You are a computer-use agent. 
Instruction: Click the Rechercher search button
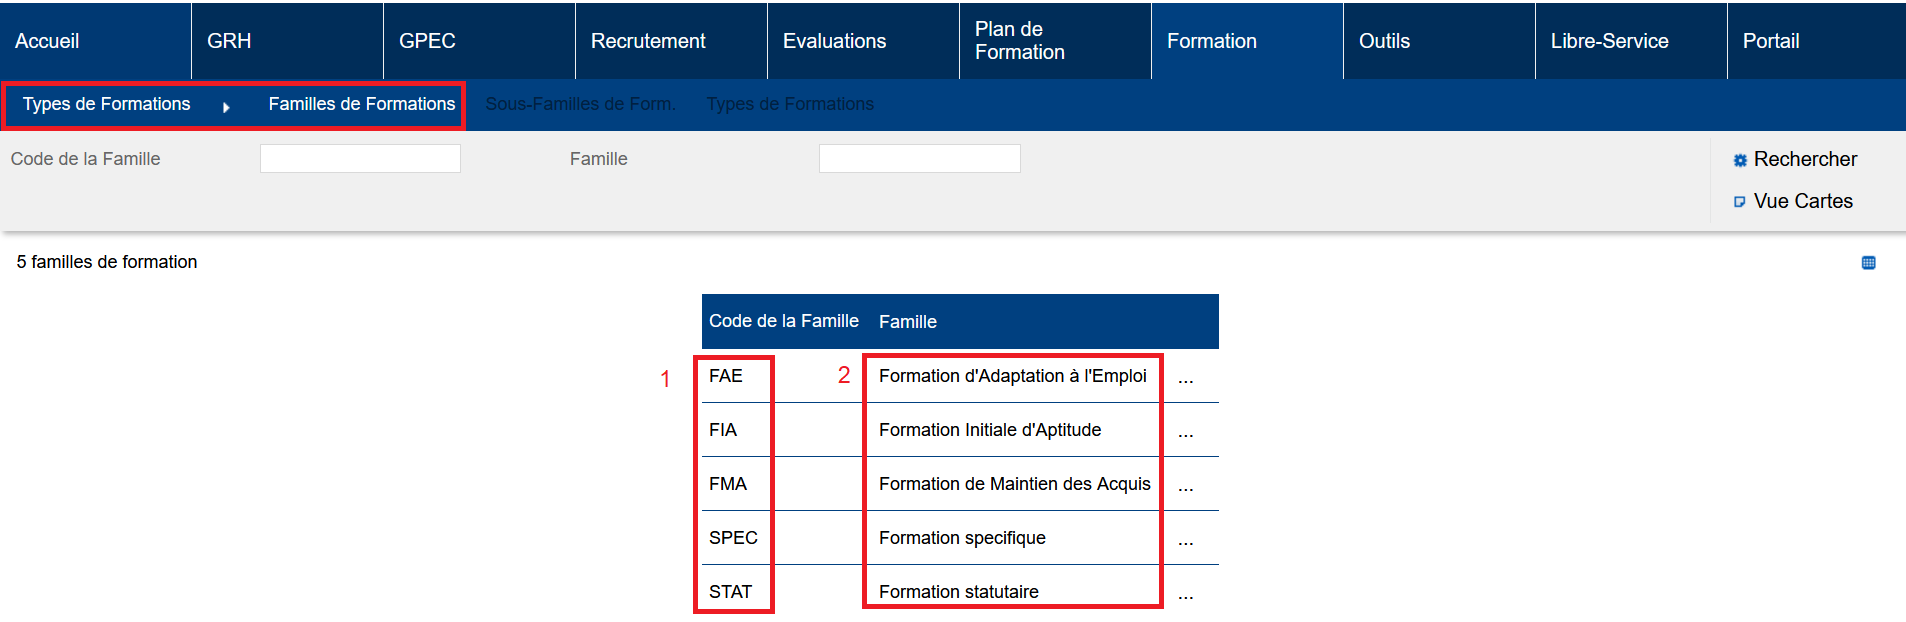click(1804, 159)
